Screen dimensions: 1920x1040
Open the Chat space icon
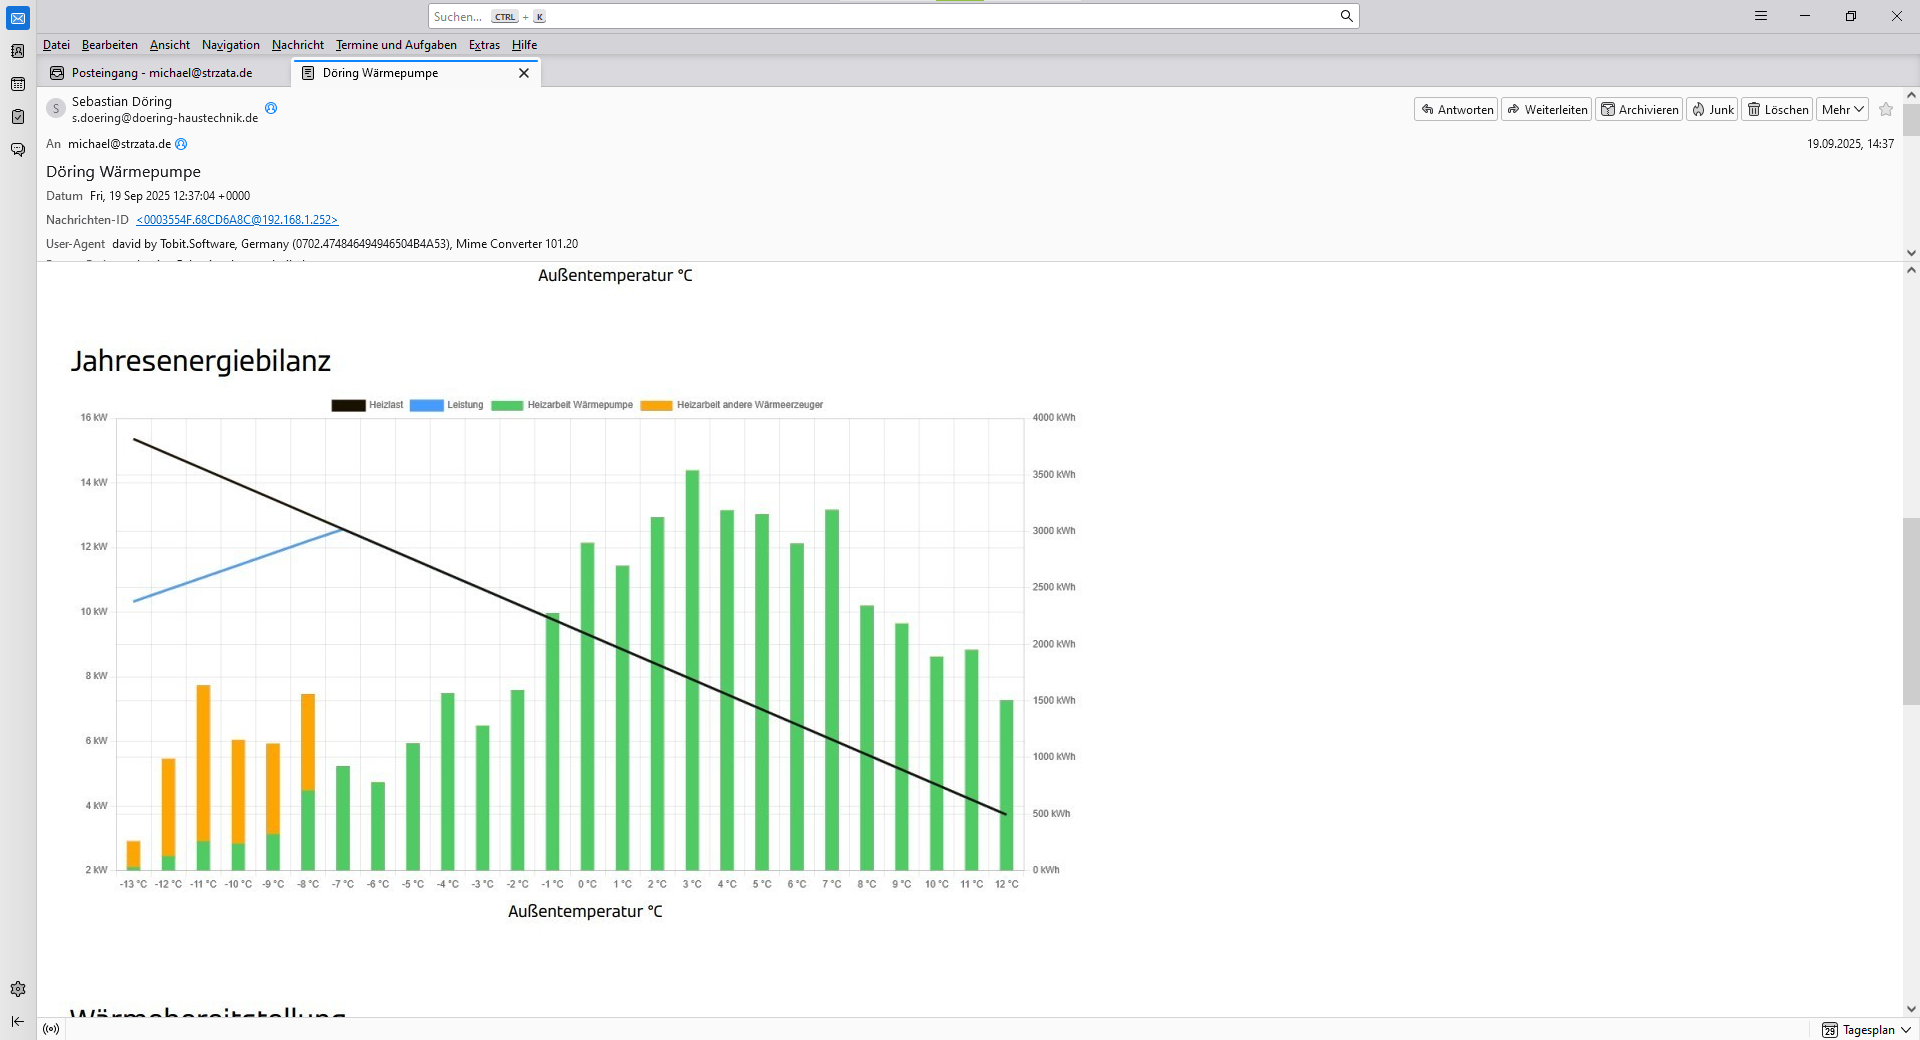[18, 150]
